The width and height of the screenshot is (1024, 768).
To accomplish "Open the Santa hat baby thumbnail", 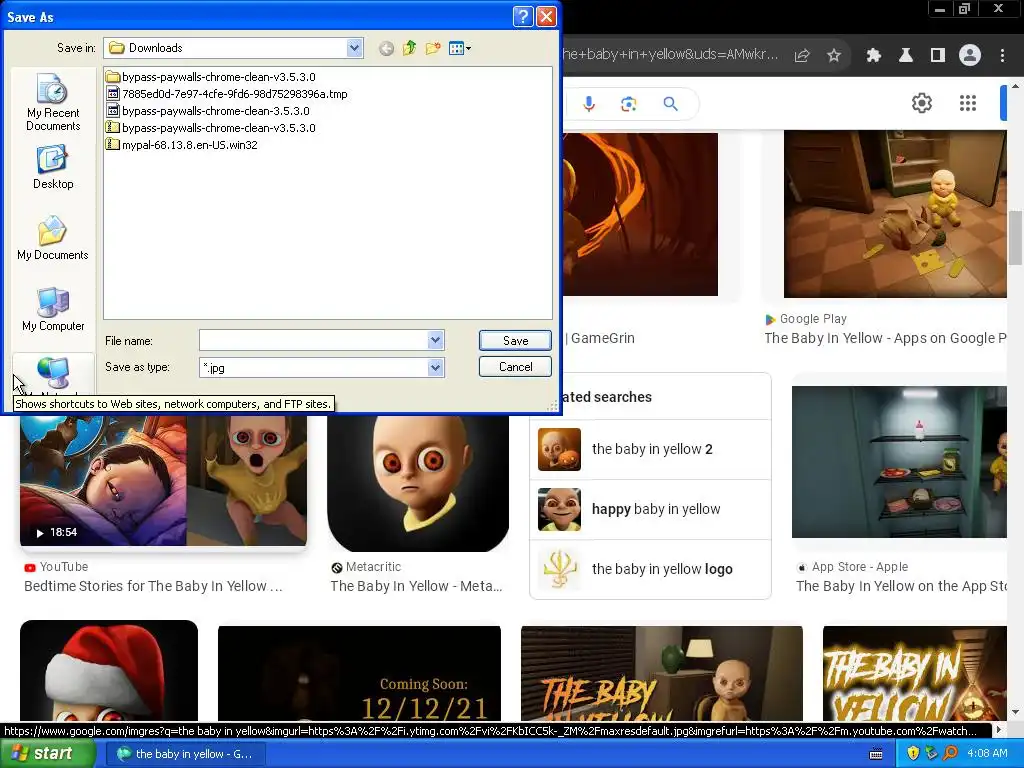I will click(108, 671).
